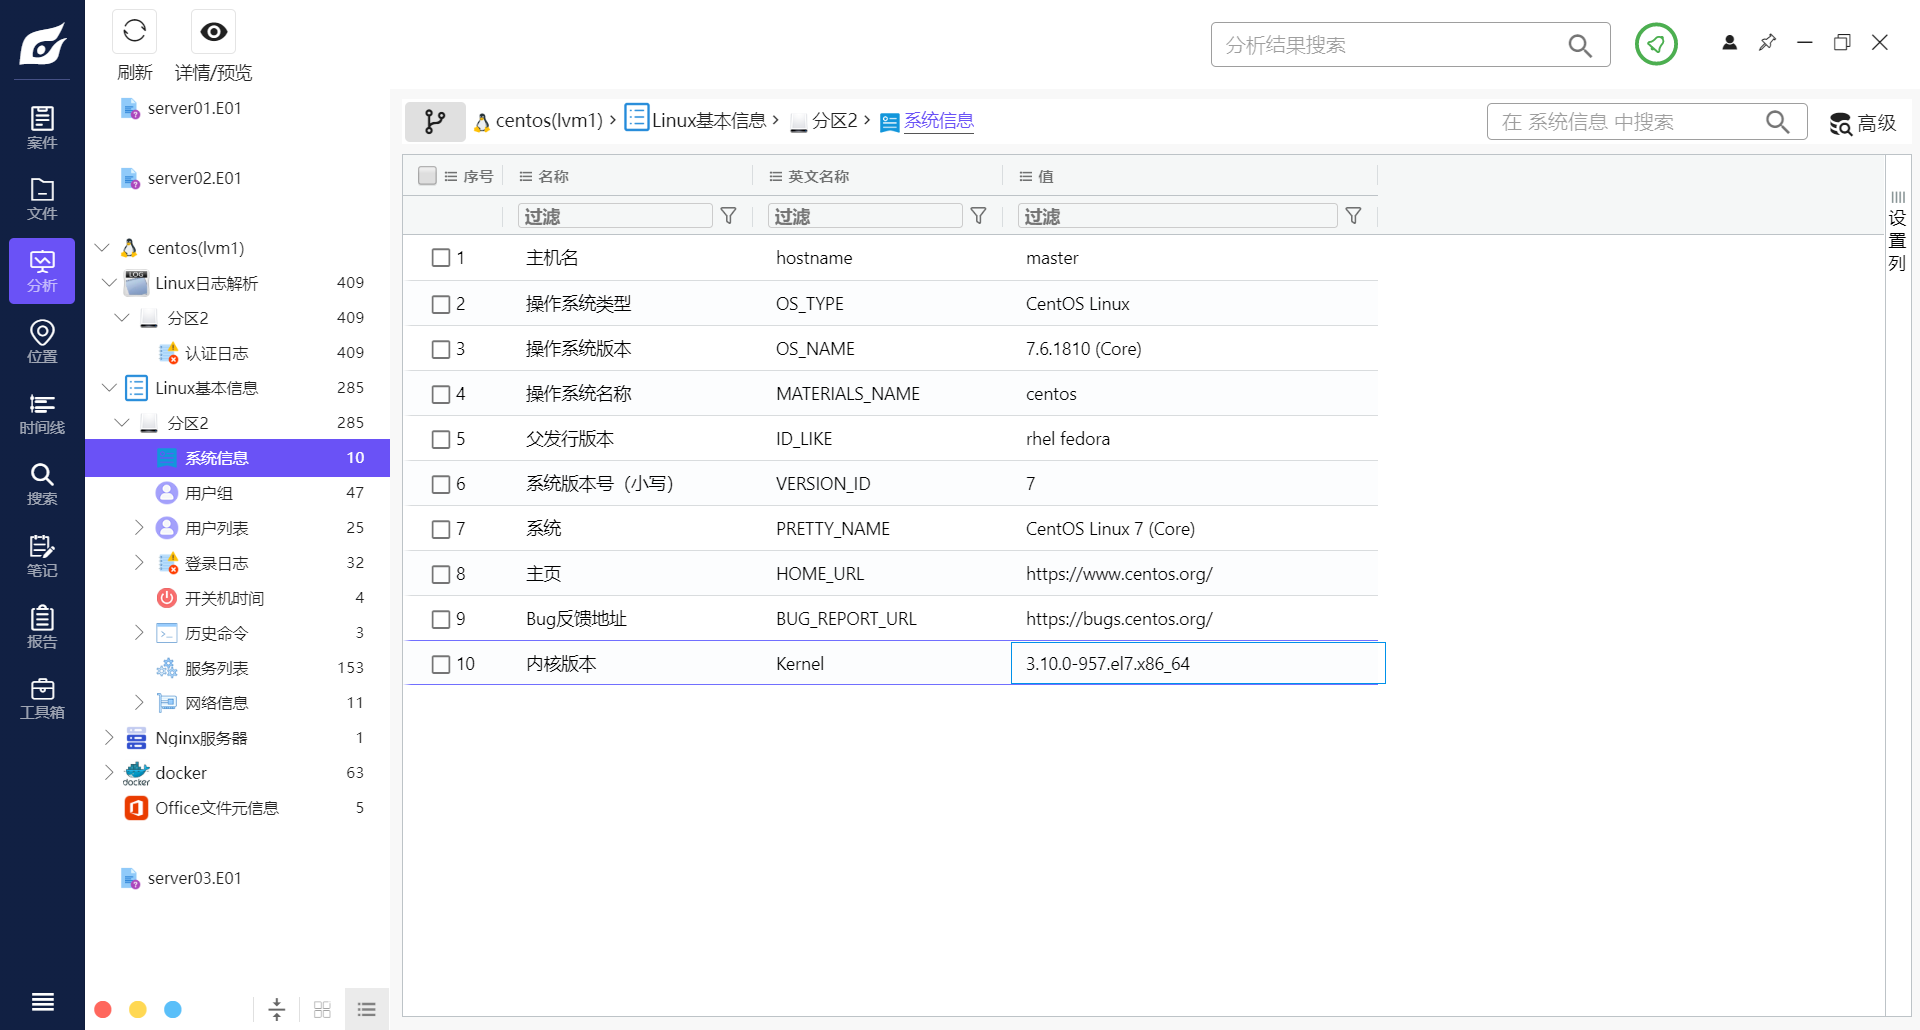Collapse the Linux日志解析 node
This screenshot has width=1920, height=1030.
(109, 283)
